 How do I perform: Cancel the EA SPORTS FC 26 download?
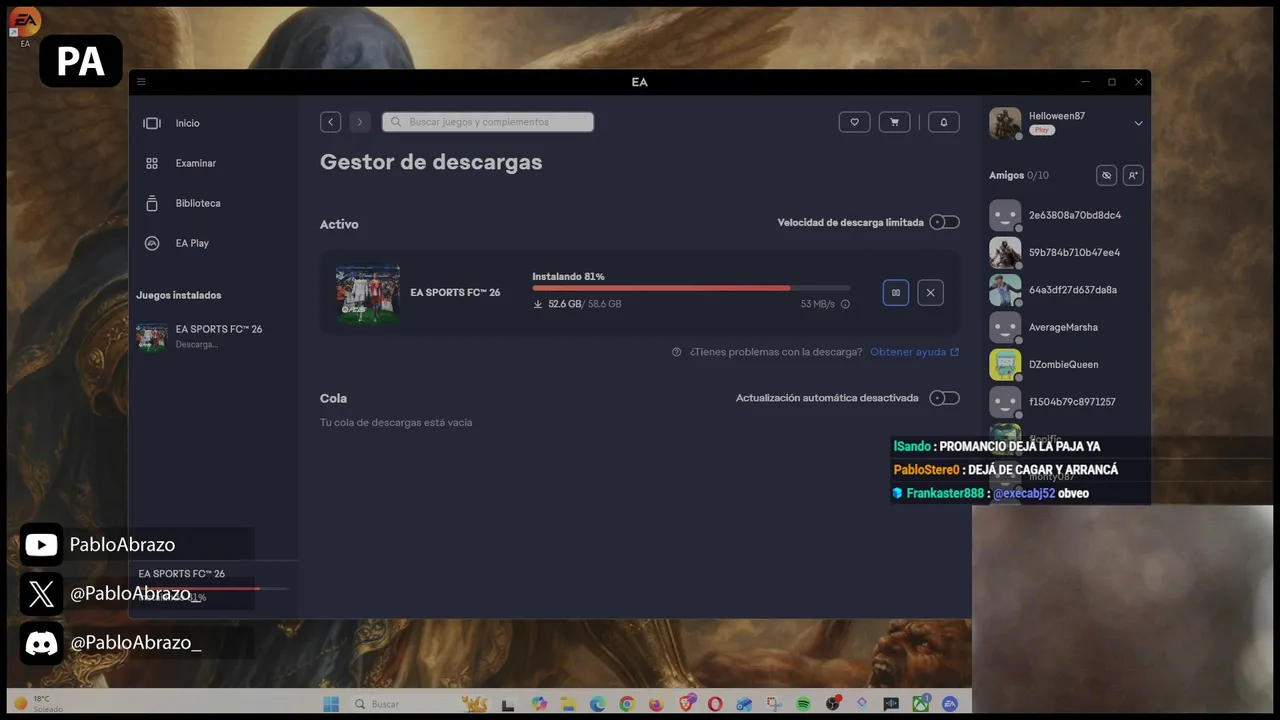(x=930, y=292)
